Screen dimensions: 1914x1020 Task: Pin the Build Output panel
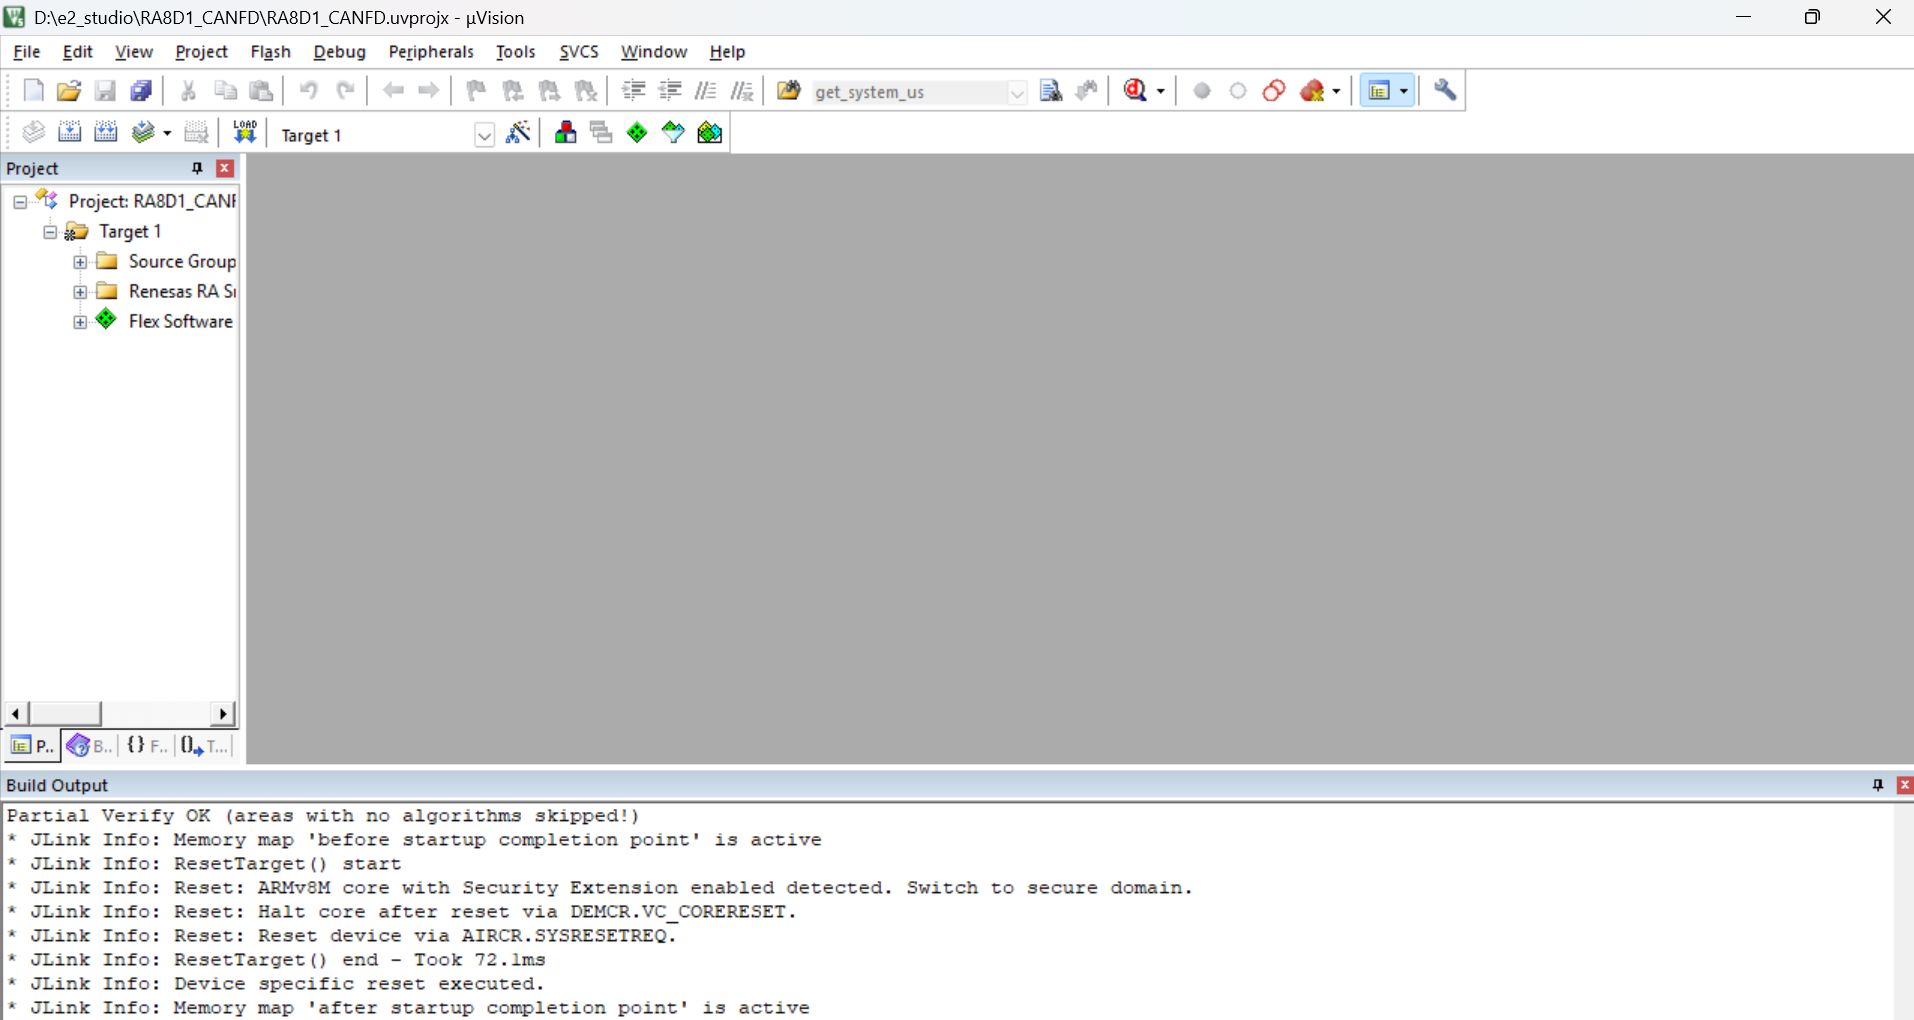tap(1877, 785)
